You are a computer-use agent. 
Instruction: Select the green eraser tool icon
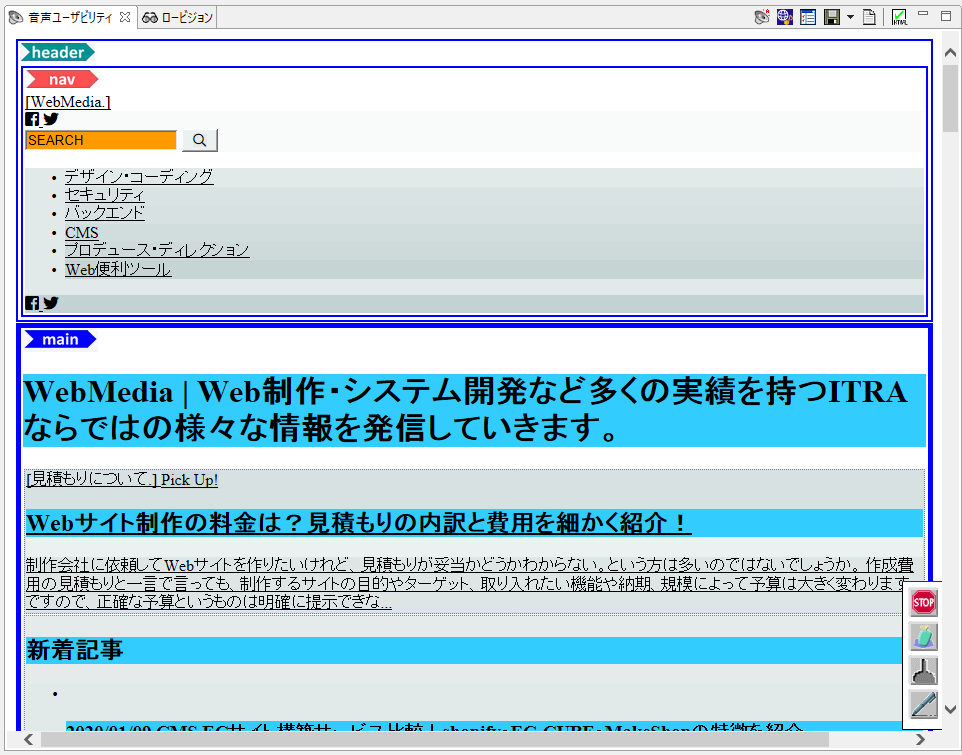coord(923,637)
